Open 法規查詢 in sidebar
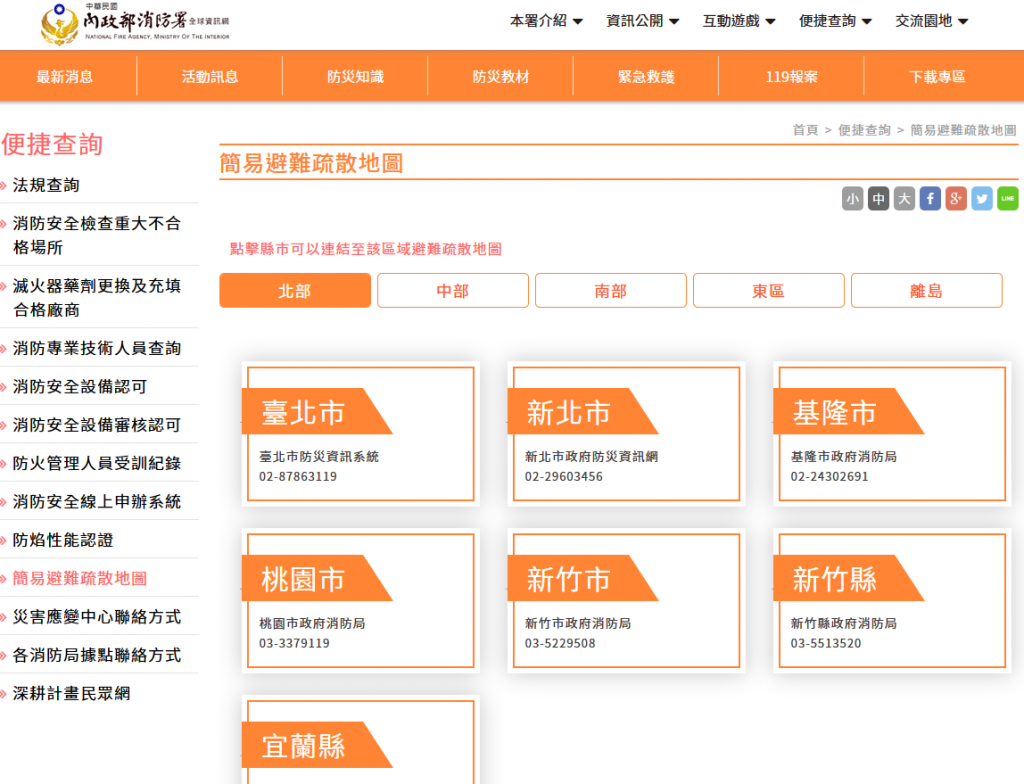Viewport: 1024px width, 784px height. [x=46, y=186]
